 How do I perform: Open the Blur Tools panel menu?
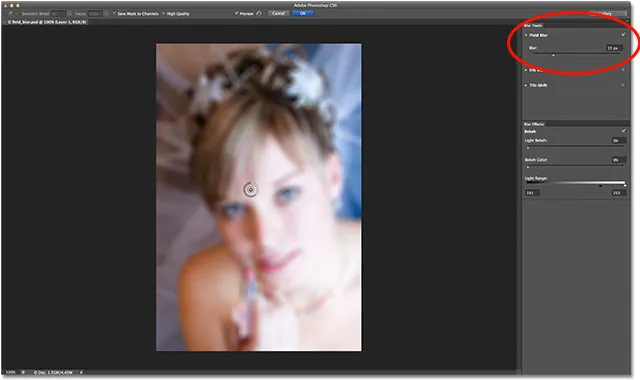(627, 21)
